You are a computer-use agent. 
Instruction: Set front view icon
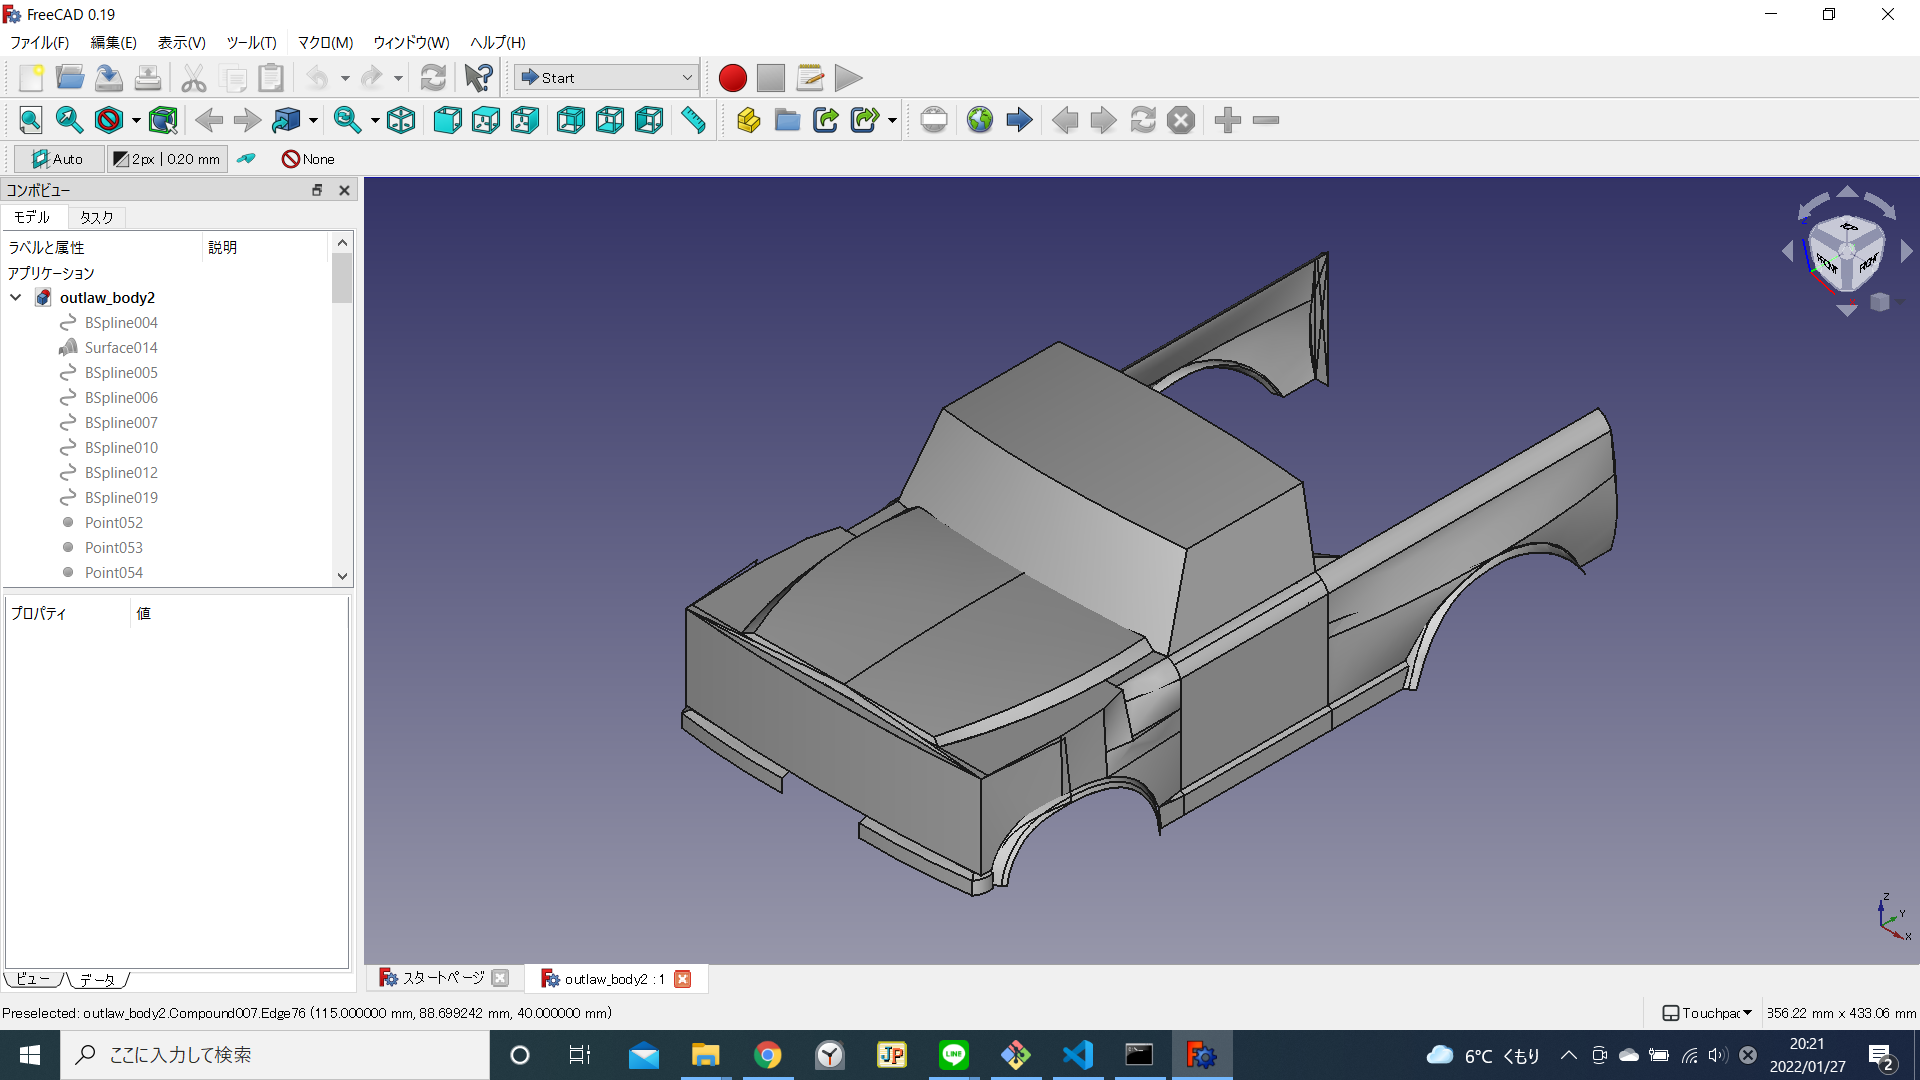(x=447, y=120)
